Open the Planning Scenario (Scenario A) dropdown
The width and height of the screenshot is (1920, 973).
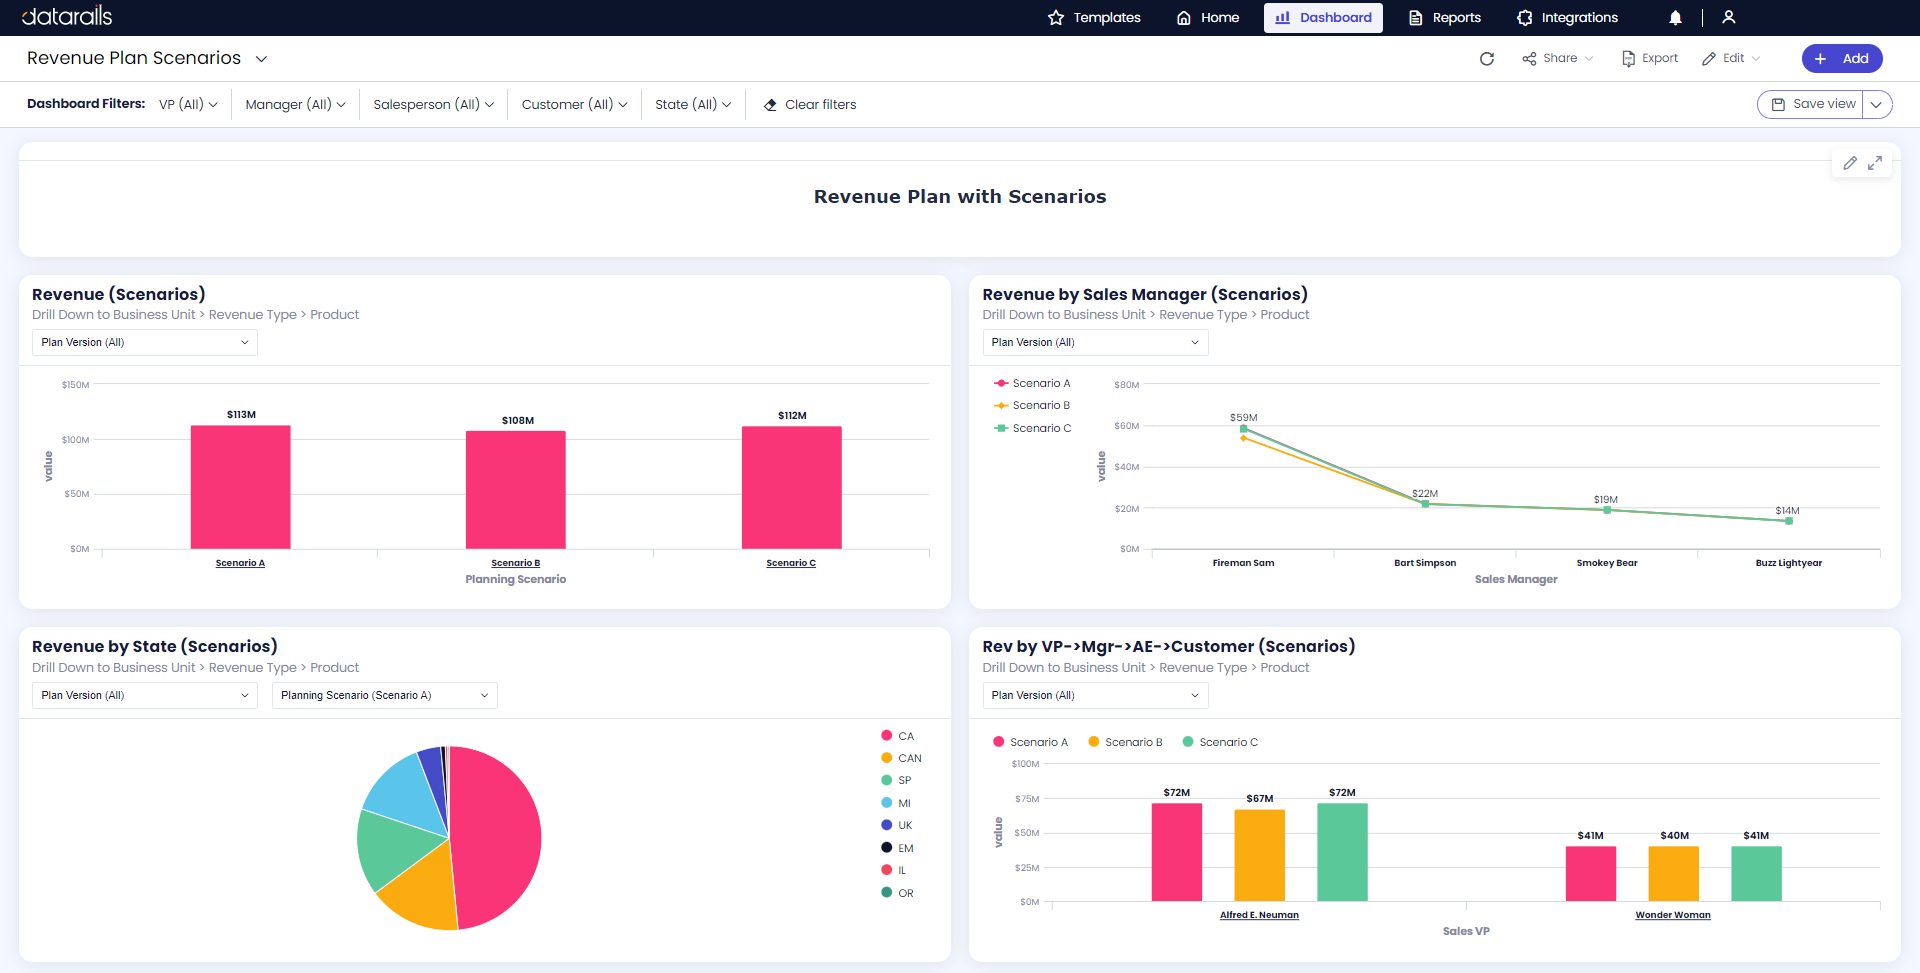(x=384, y=695)
